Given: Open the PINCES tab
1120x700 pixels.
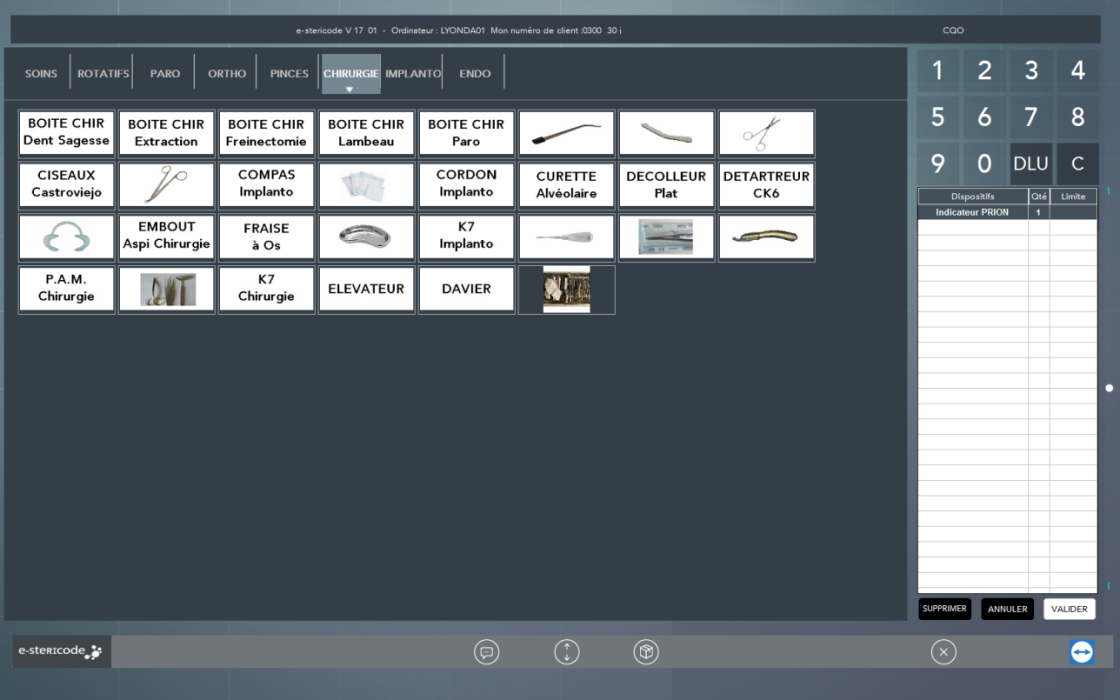Looking at the screenshot, I should pyautogui.click(x=289, y=73).
